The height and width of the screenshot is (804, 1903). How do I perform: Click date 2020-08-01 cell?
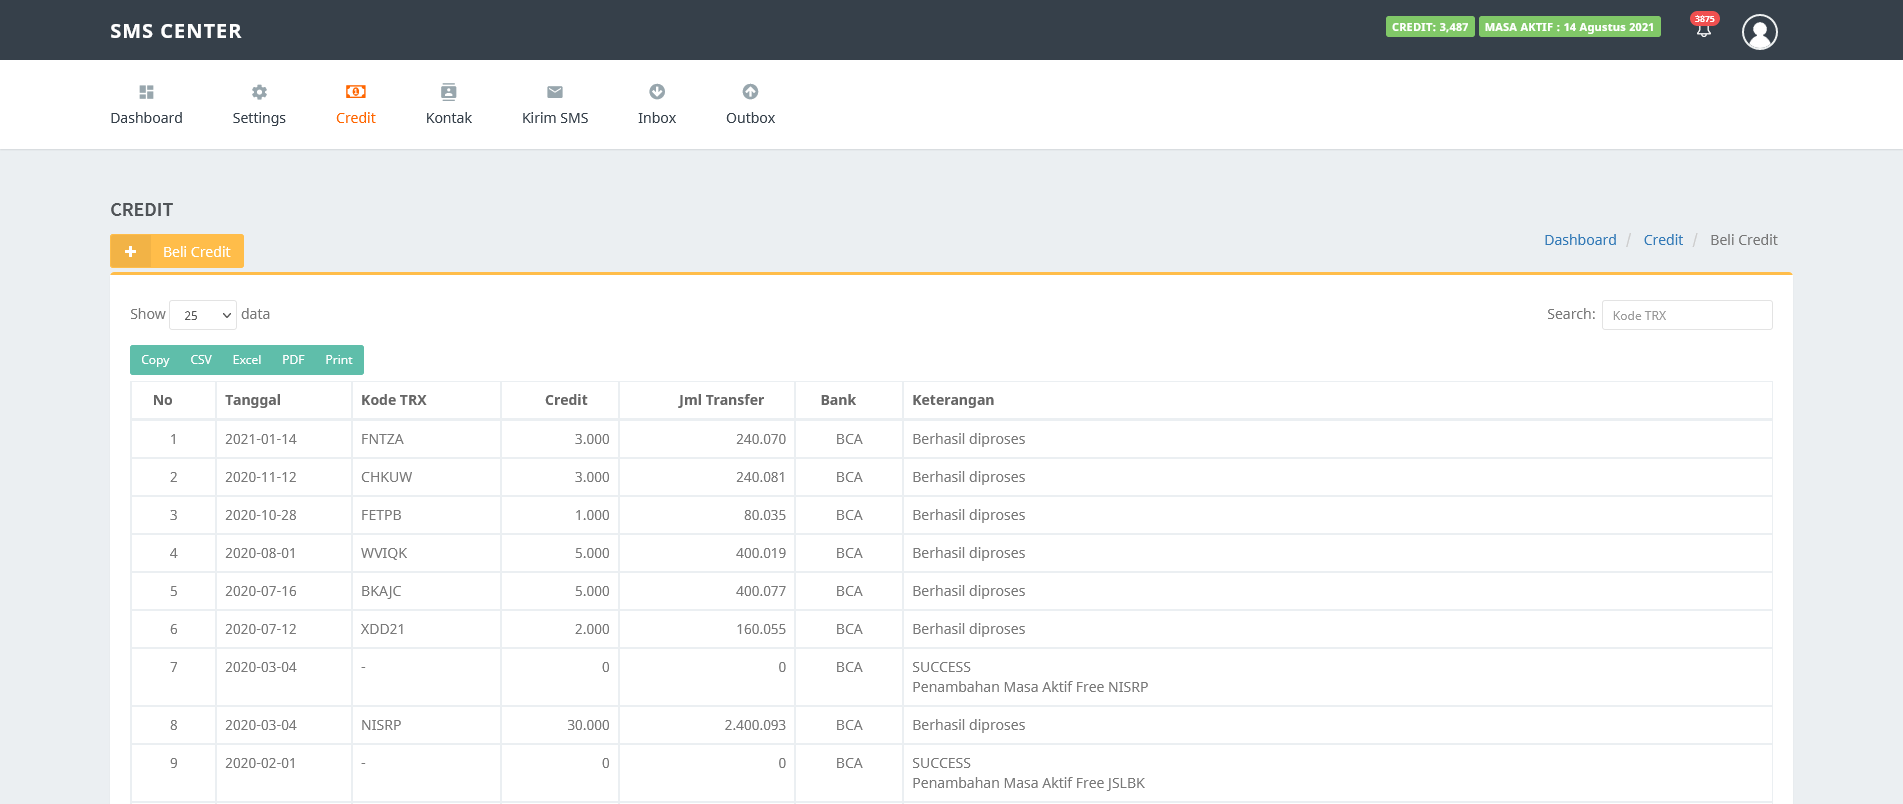point(284,553)
